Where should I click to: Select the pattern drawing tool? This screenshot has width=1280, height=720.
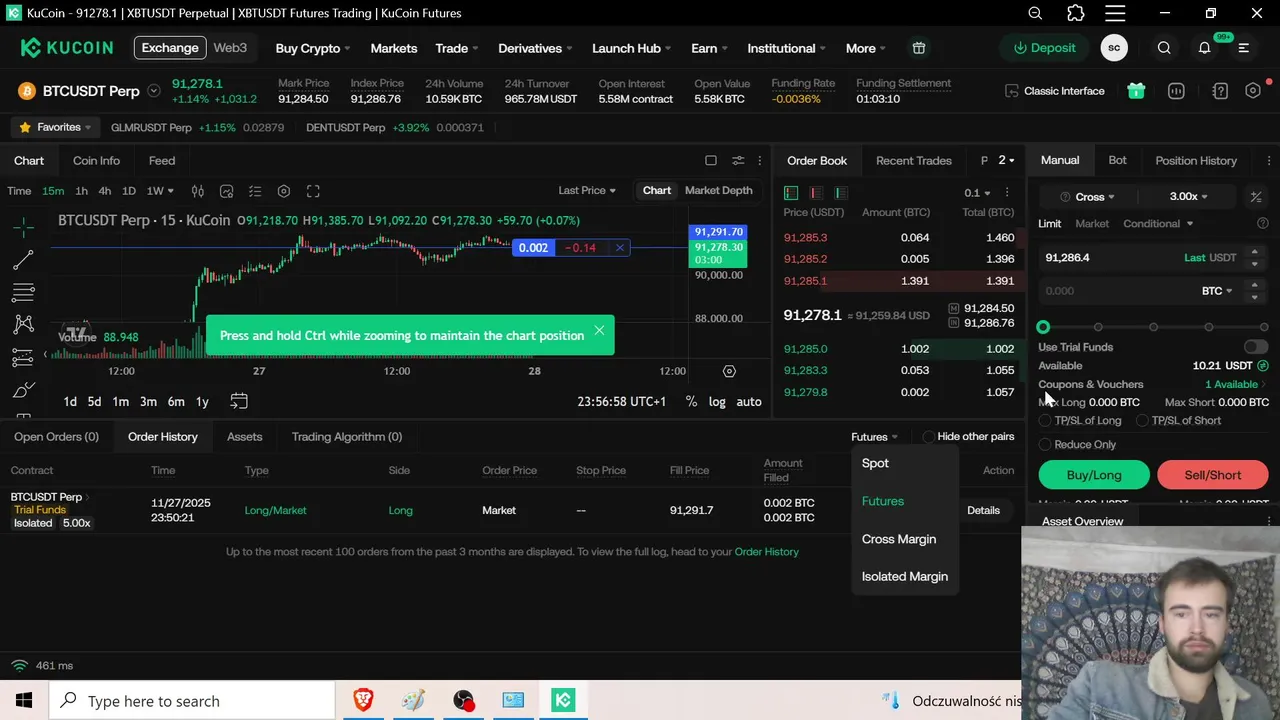tap(23, 325)
